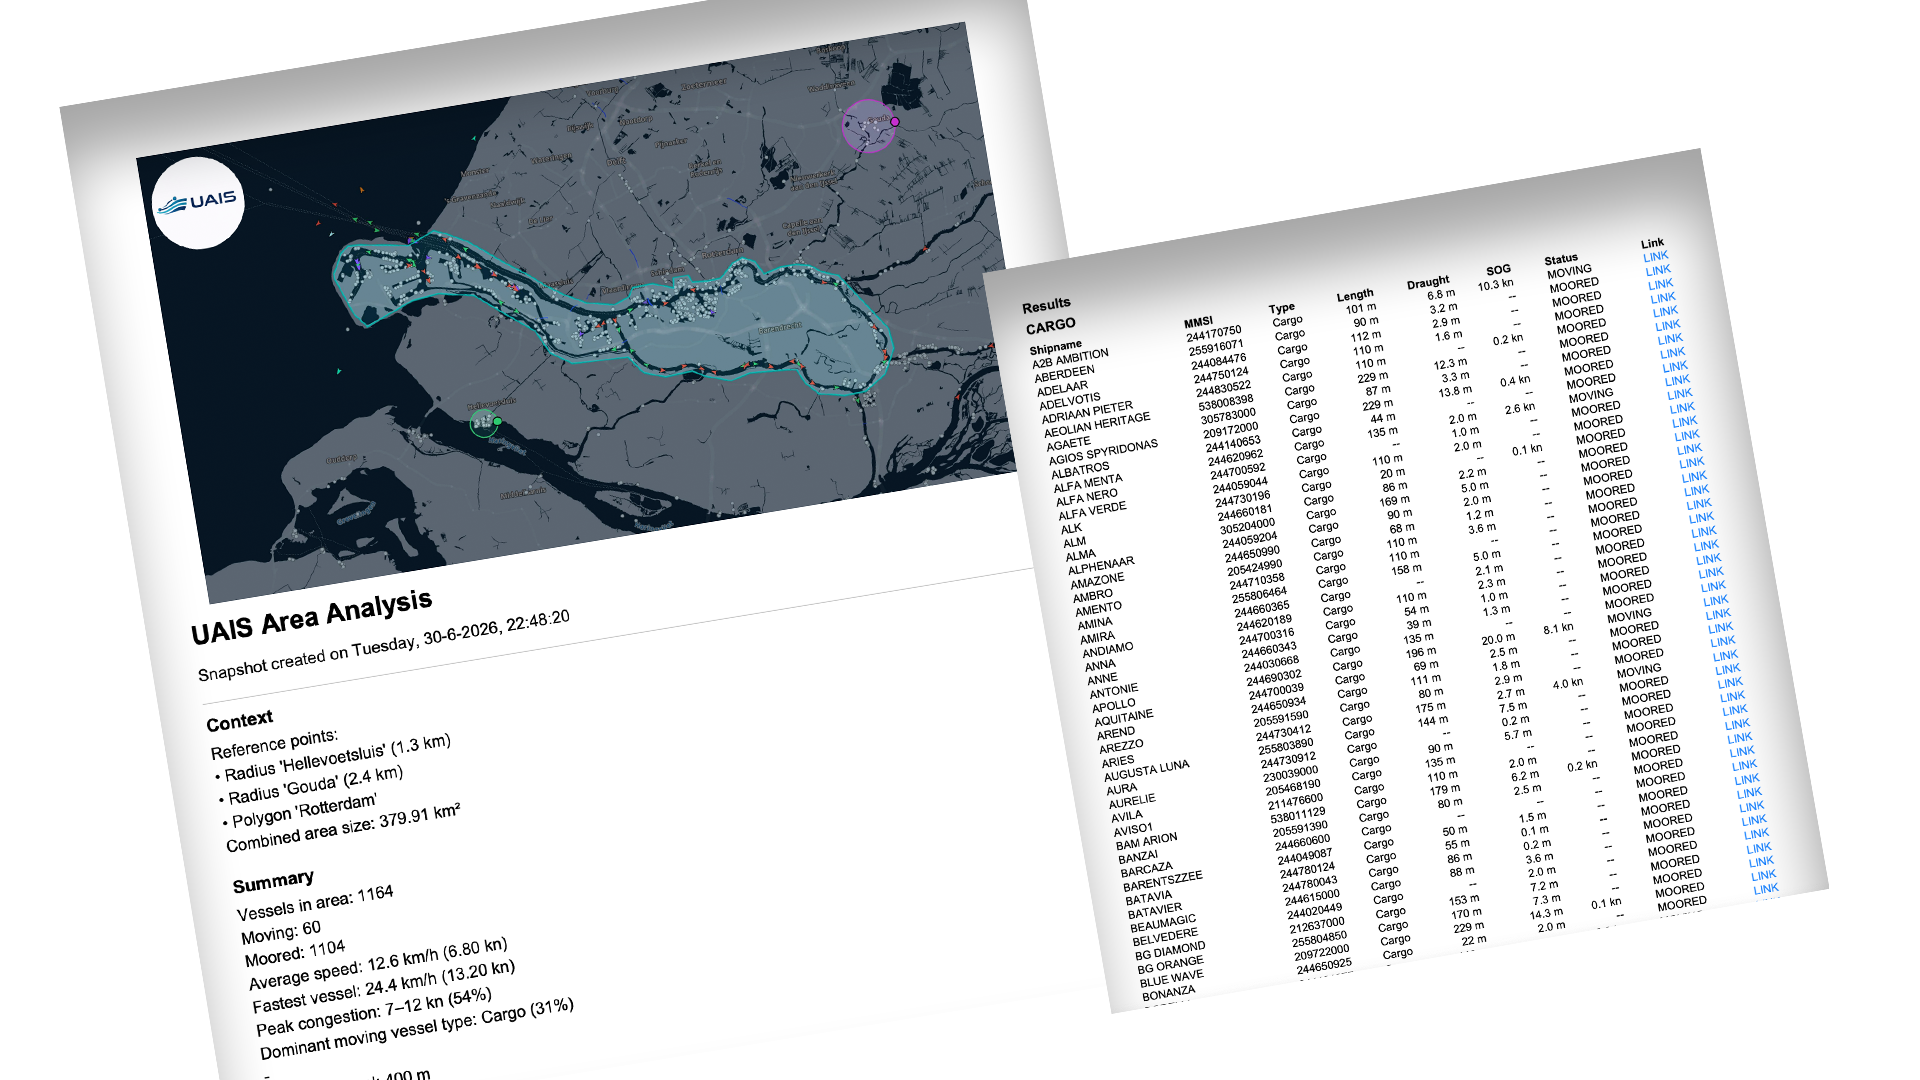Image resolution: width=1920 pixels, height=1080 pixels.
Task: Click the 'Length' column header
Action: [x=1355, y=296]
